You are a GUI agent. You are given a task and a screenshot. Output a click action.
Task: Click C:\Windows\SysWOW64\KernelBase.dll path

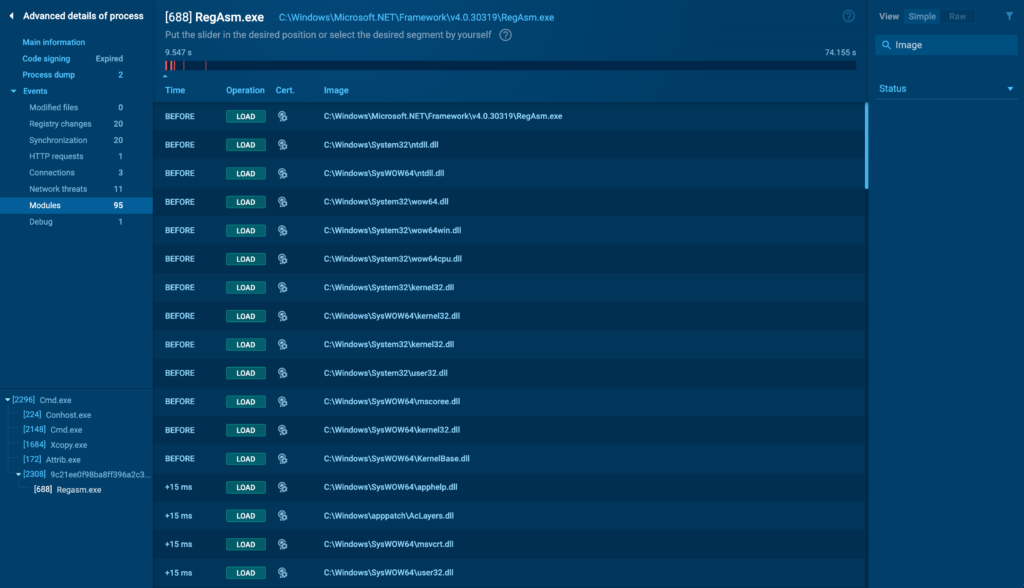[396, 459]
